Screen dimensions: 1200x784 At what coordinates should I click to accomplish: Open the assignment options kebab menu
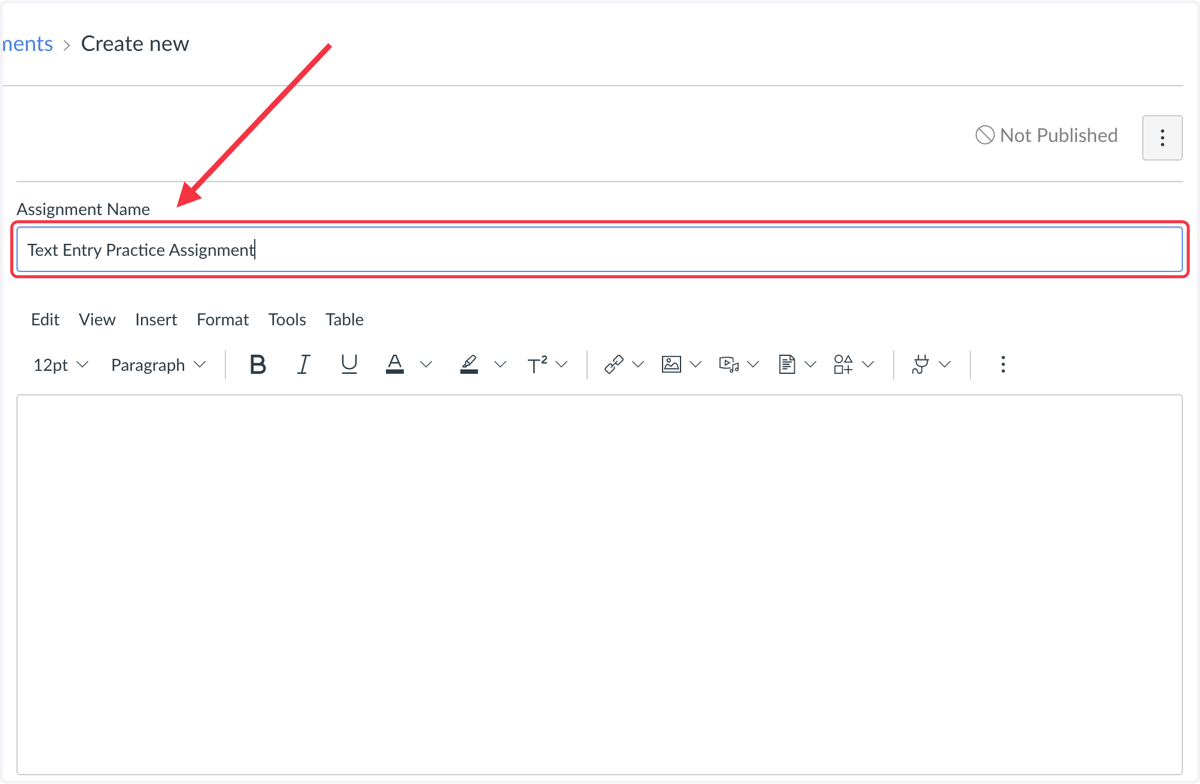pyautogui.click(x=1162, y=138)
